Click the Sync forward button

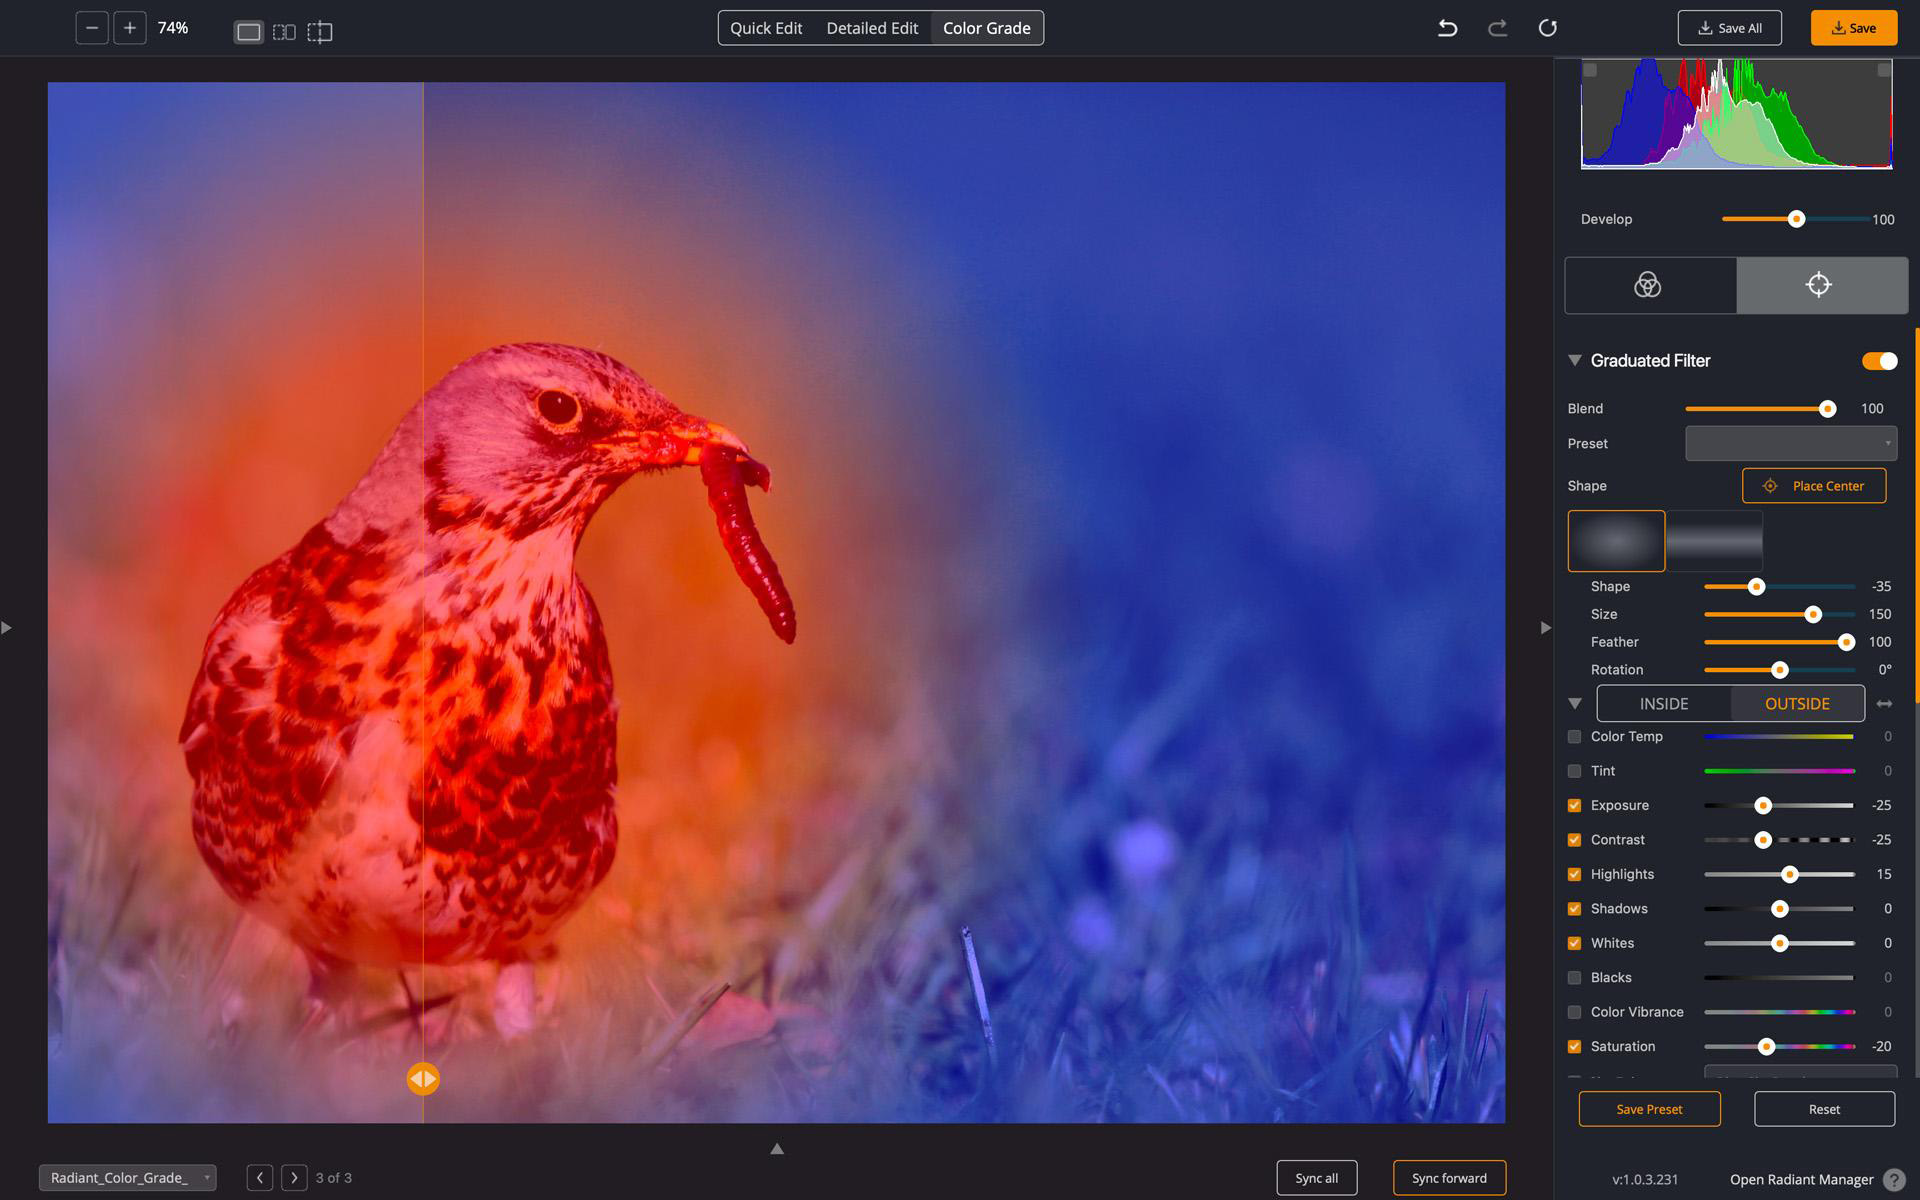[x=1449, y=1178]
